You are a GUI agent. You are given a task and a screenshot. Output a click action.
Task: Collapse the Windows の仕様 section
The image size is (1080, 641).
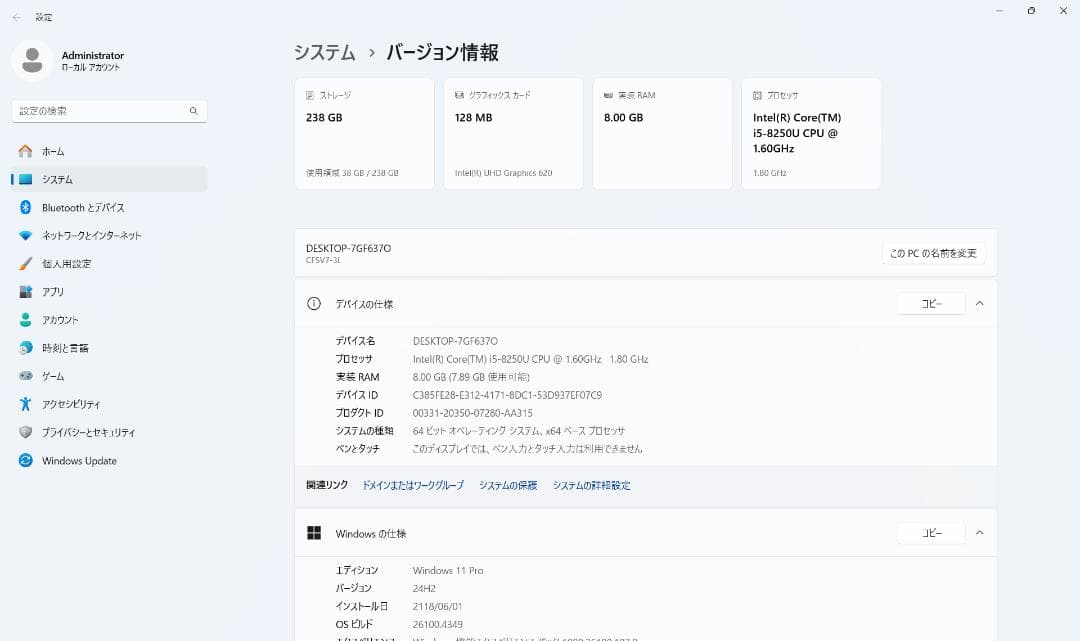[980, 532]
